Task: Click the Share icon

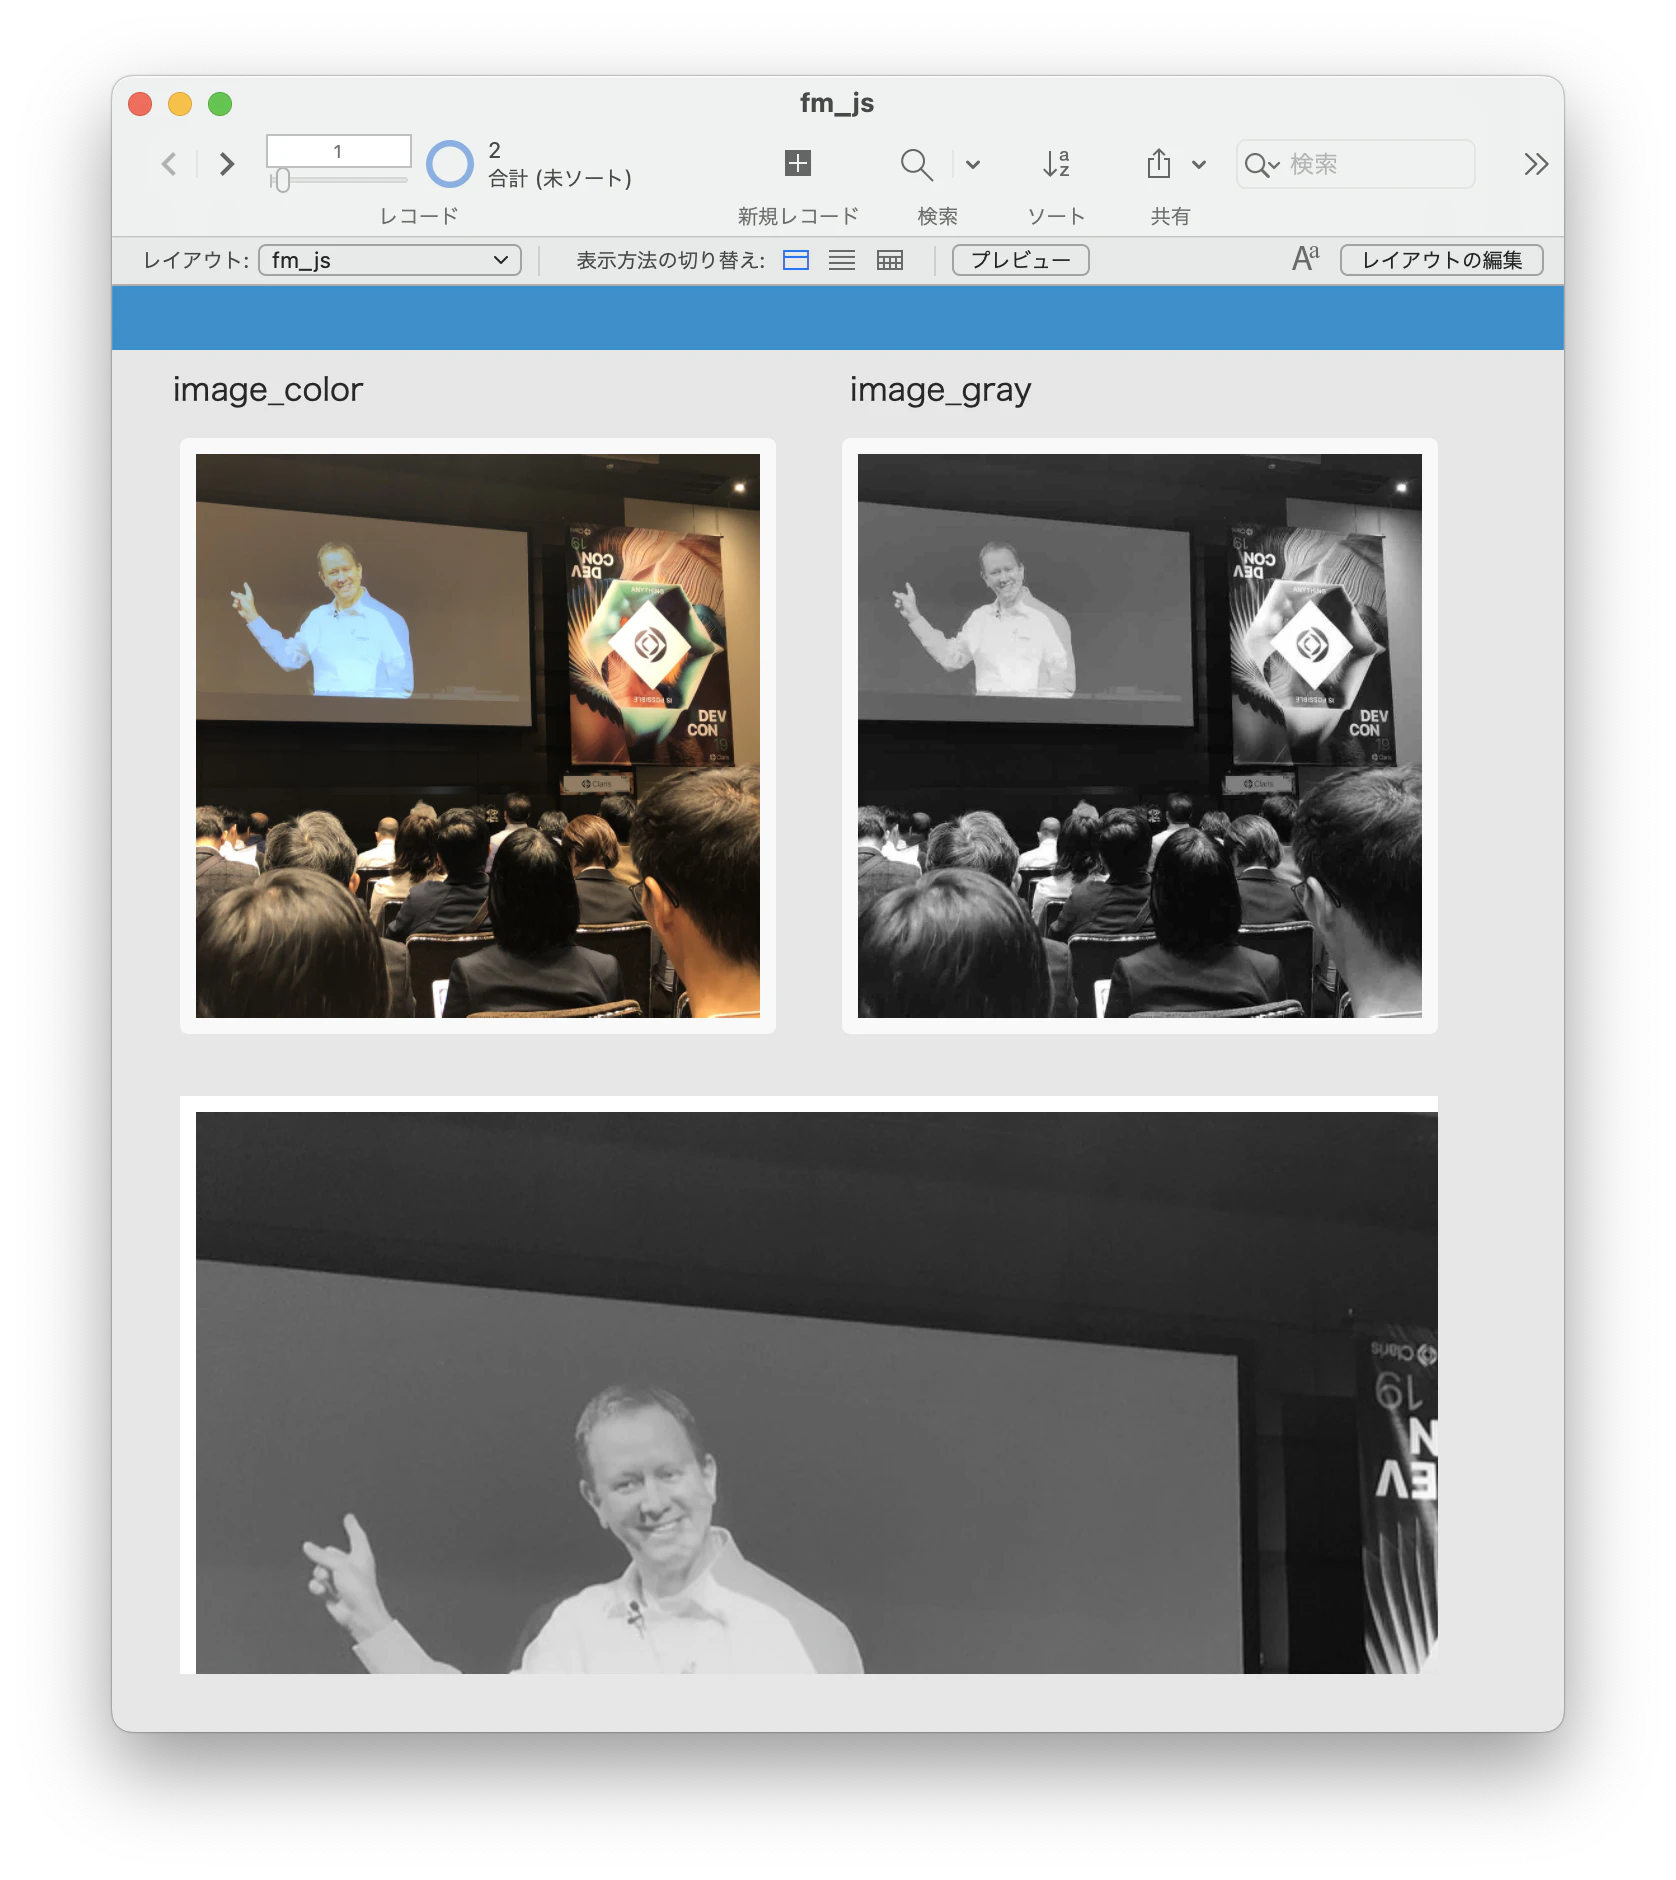Action: click(1158, 163)
